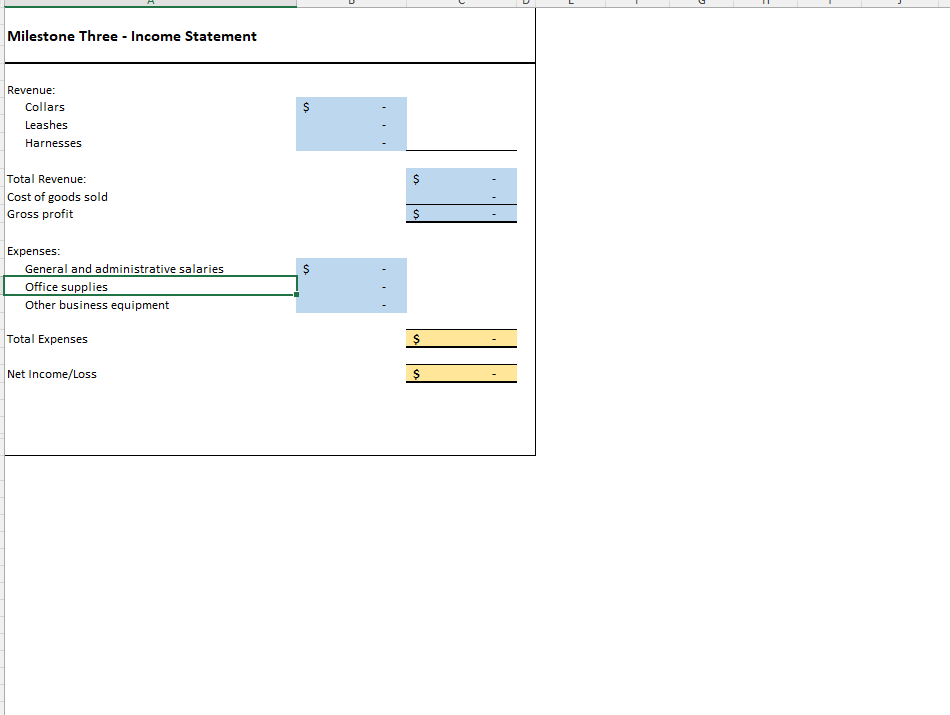Viewport: 950px width, 715px height.
Task: Select the Total Revenue value cell
Action: [461, 178]
